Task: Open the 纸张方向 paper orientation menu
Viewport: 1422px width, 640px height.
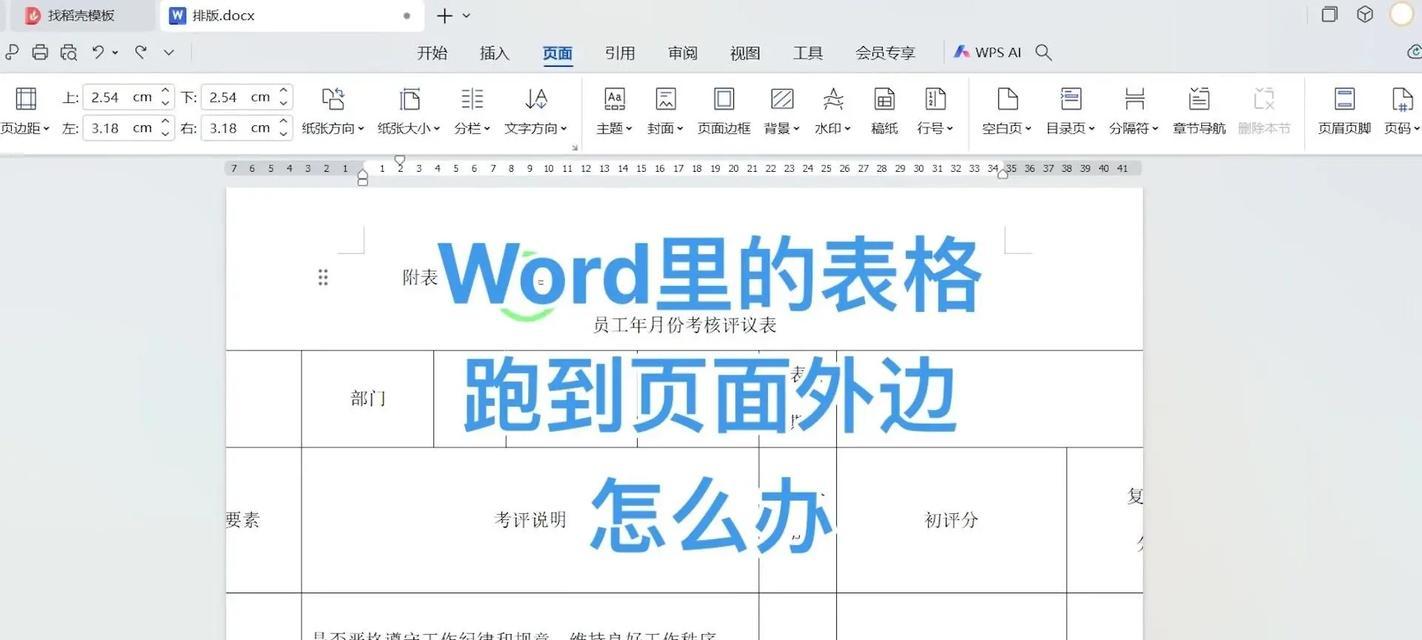Action: click(x=333, y=111)
